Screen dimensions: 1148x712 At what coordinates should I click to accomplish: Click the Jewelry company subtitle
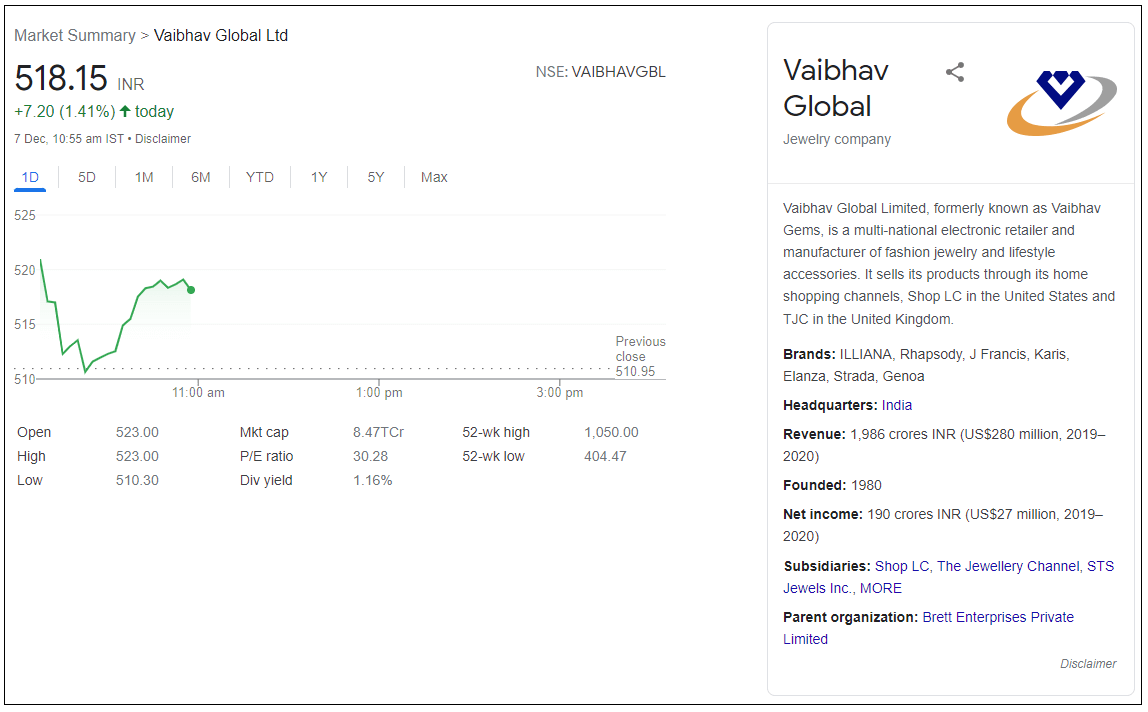click(x=837, y=139)
